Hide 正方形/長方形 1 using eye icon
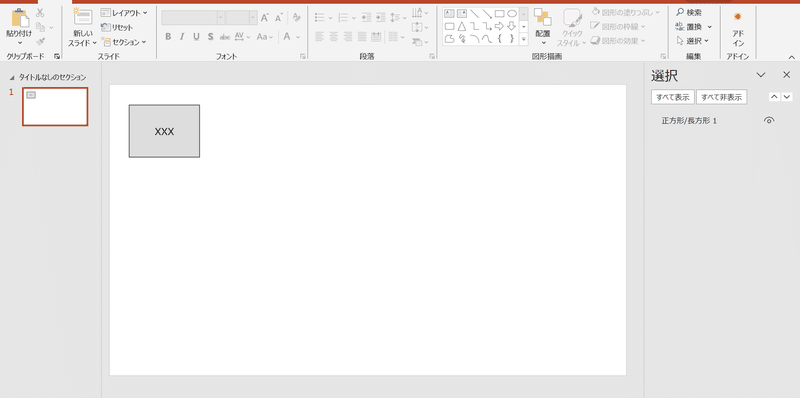The image size is (800, 398). (769, 120)
